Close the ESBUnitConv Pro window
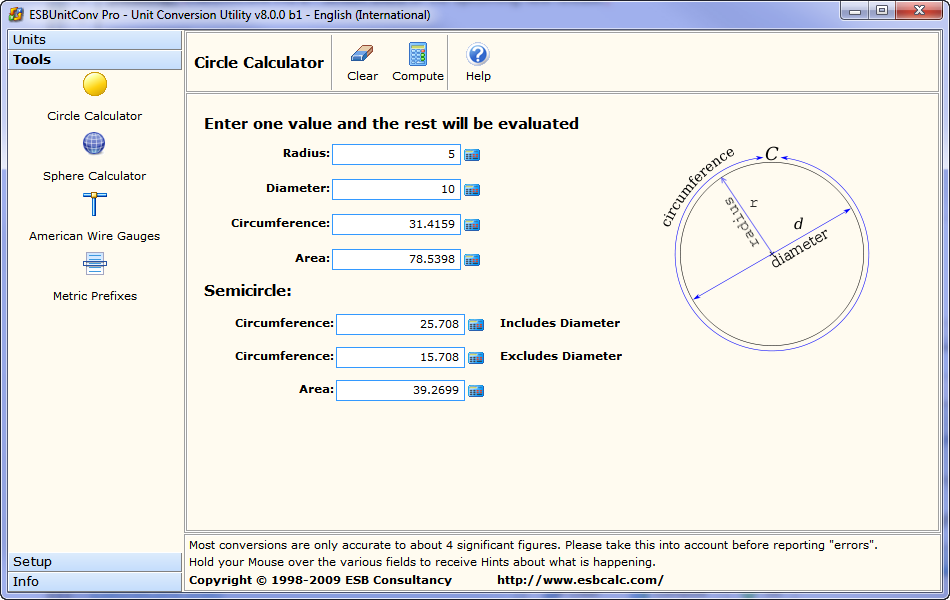Screen dimensions: 950x600 [x=919, y=11]
